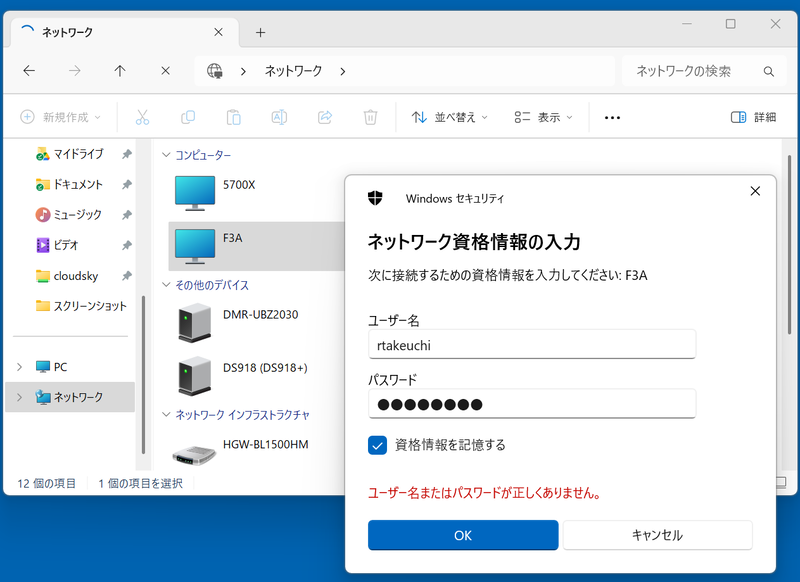Toggle the 詳細 details pane icon
Viewport: 800px width, 582px height.
[752, 117]
